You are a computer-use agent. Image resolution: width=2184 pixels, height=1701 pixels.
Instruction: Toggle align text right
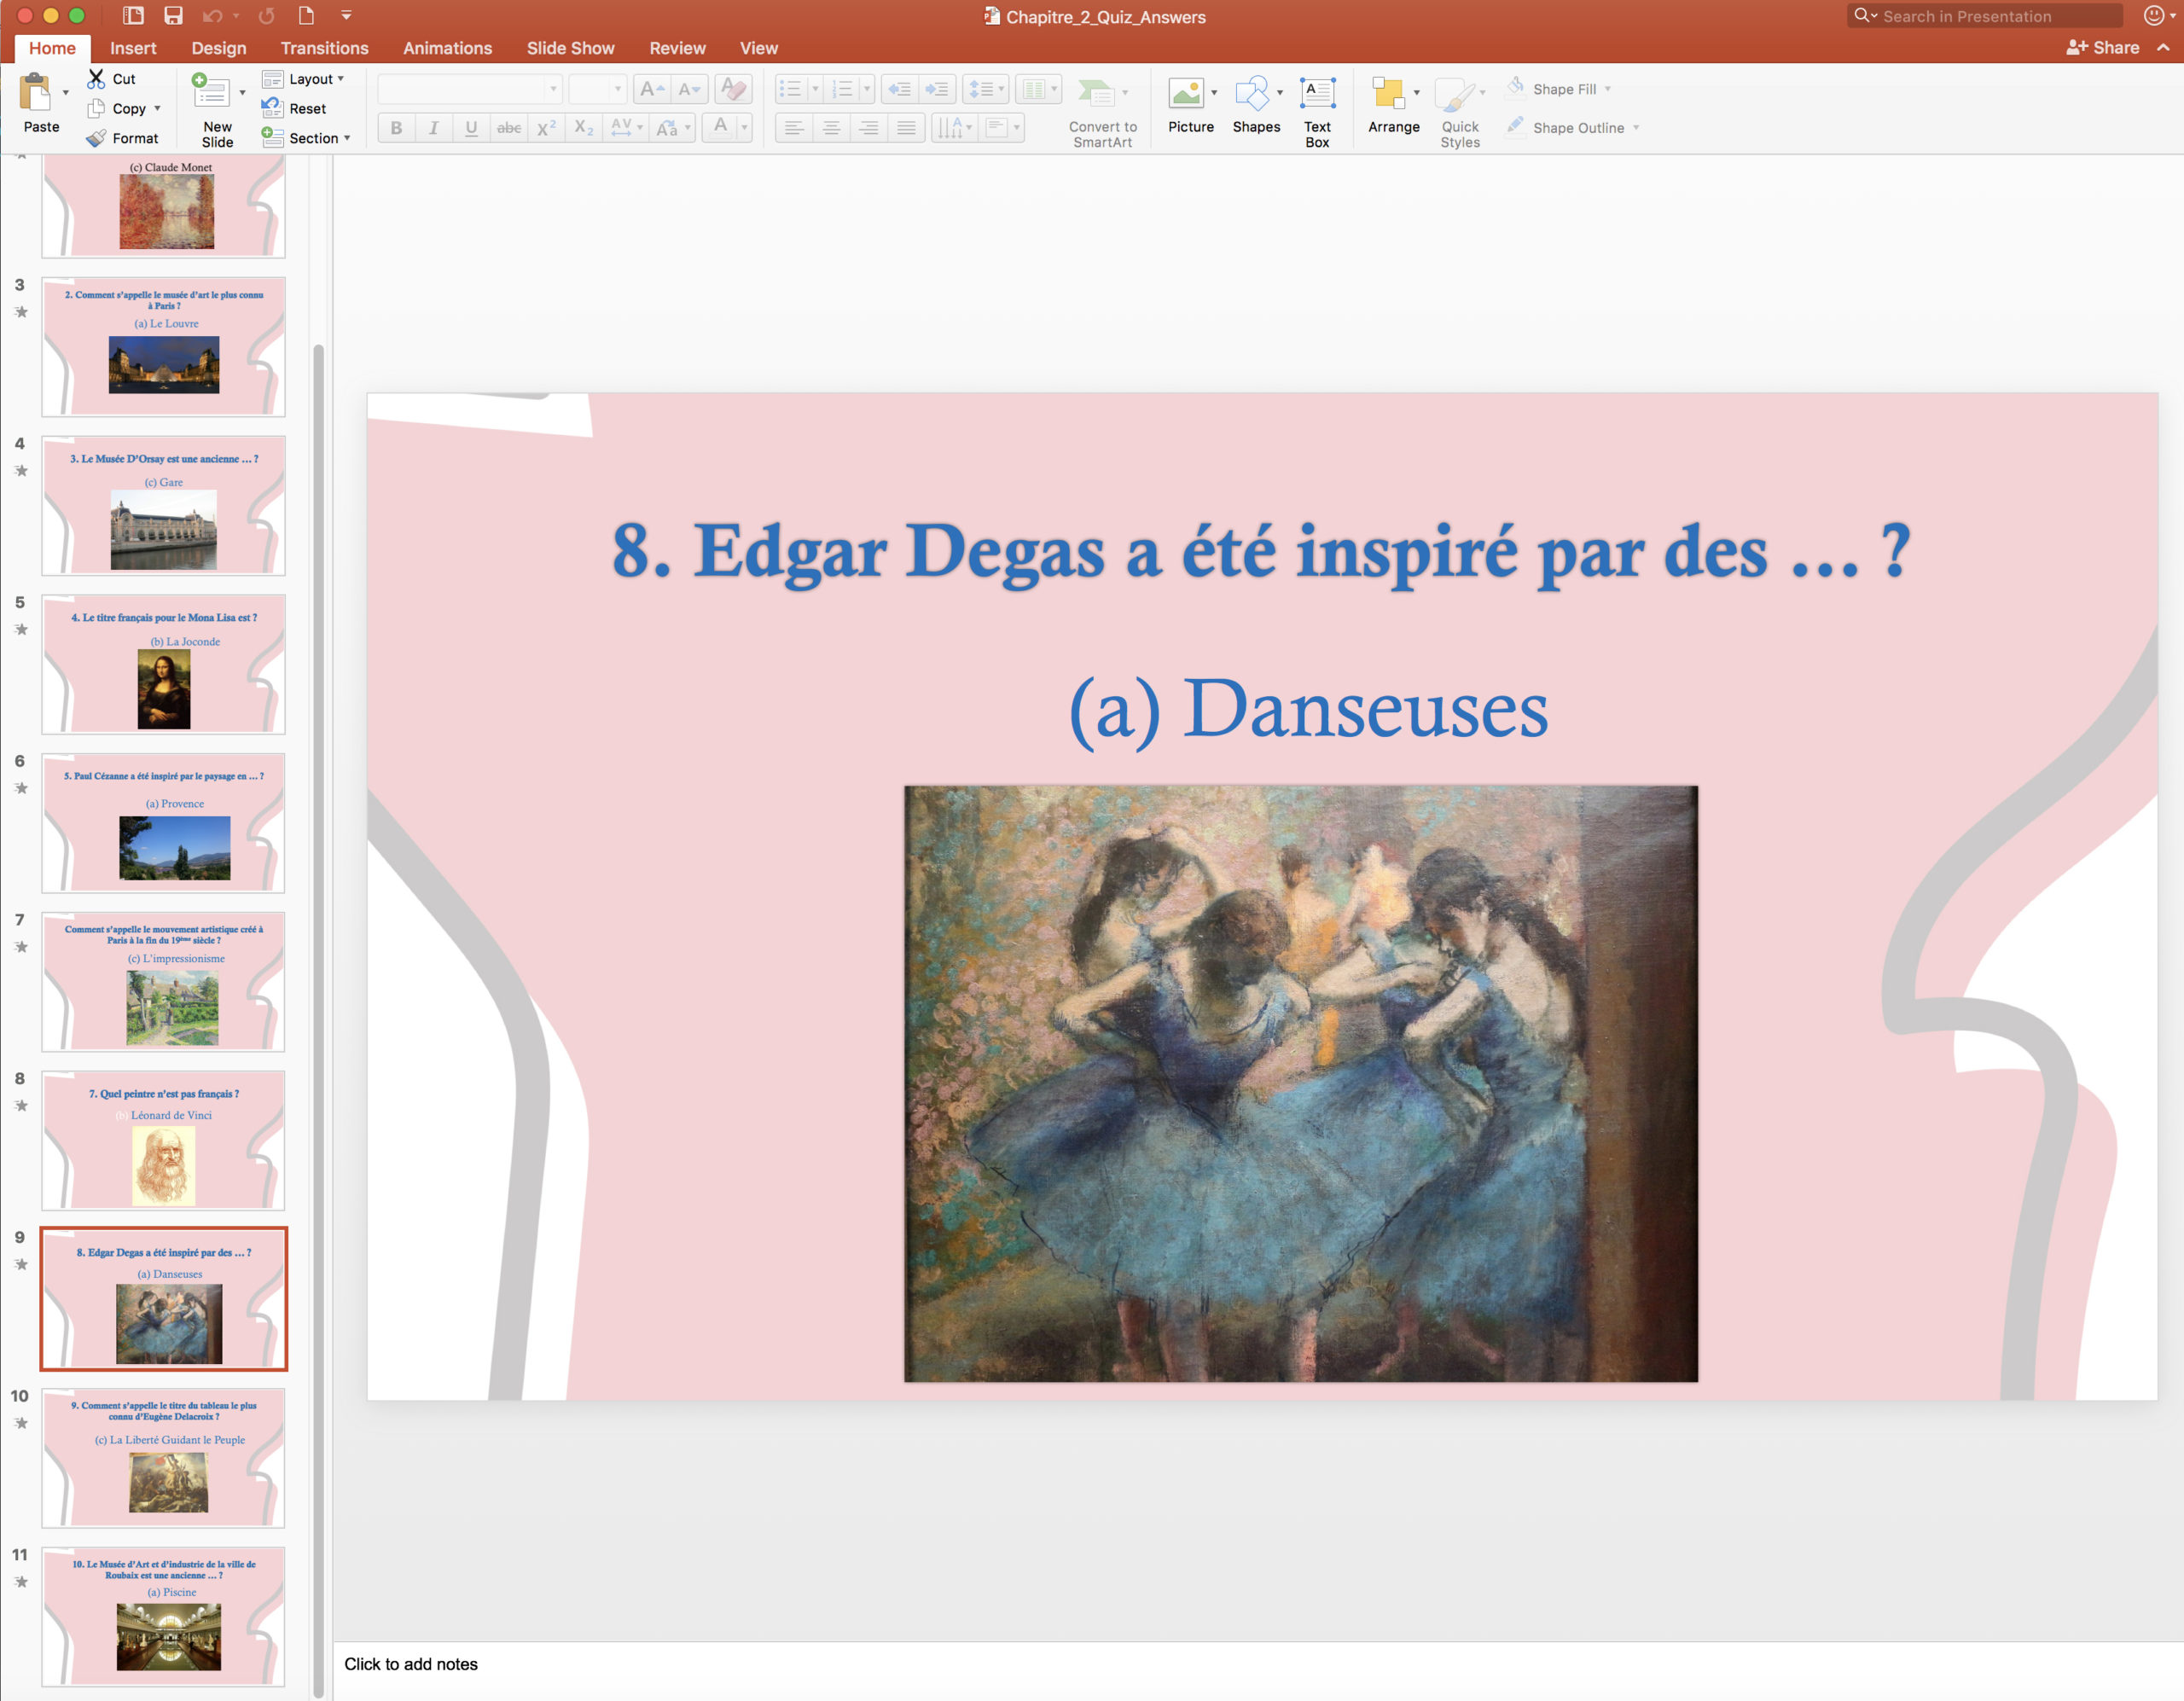click(x=868, y=128)
